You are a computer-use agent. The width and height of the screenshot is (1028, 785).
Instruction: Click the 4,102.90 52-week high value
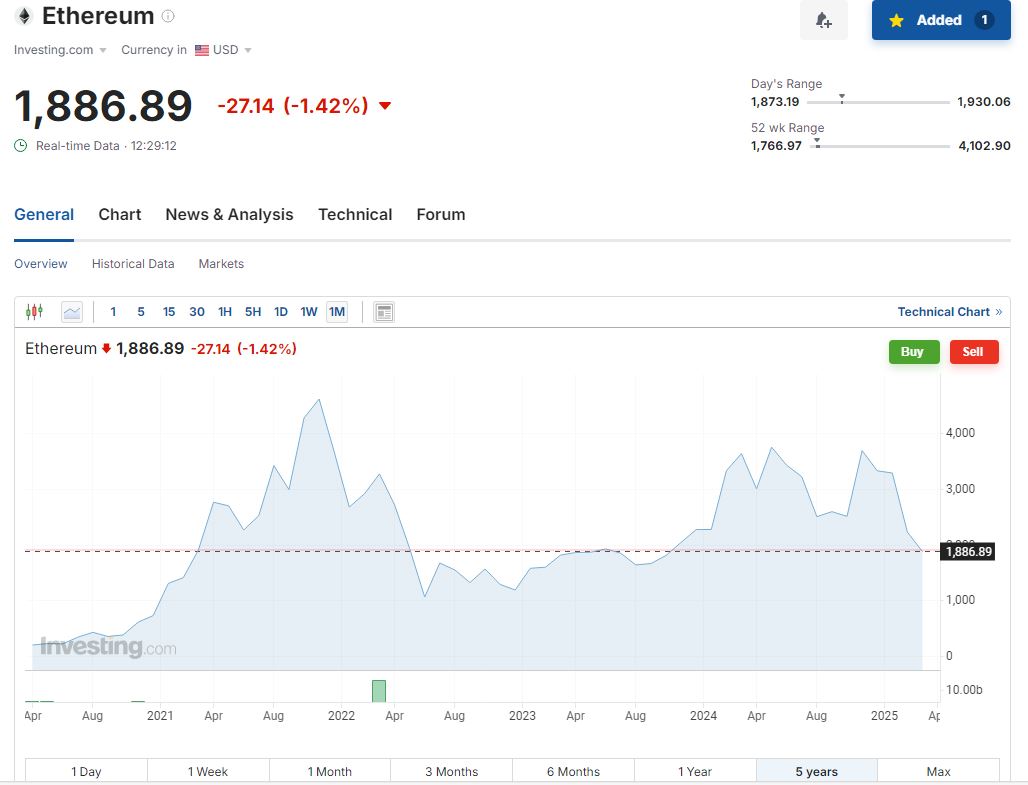click(984, 146)
